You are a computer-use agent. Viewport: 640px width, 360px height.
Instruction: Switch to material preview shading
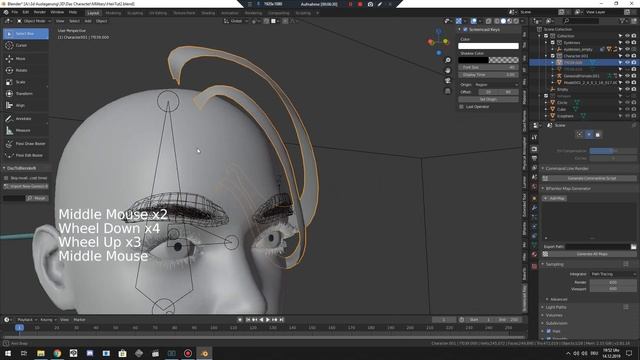(510, 21)
